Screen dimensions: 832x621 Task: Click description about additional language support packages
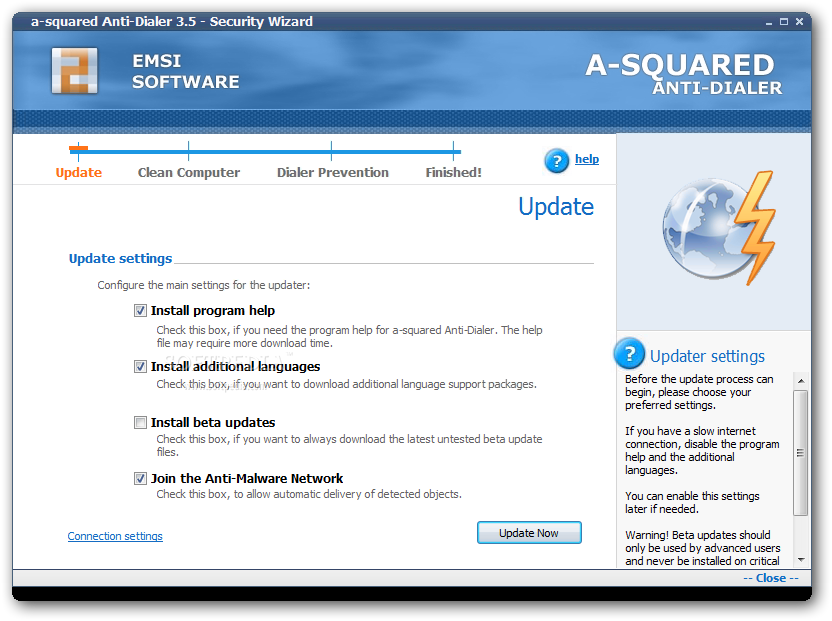point(346,384)
